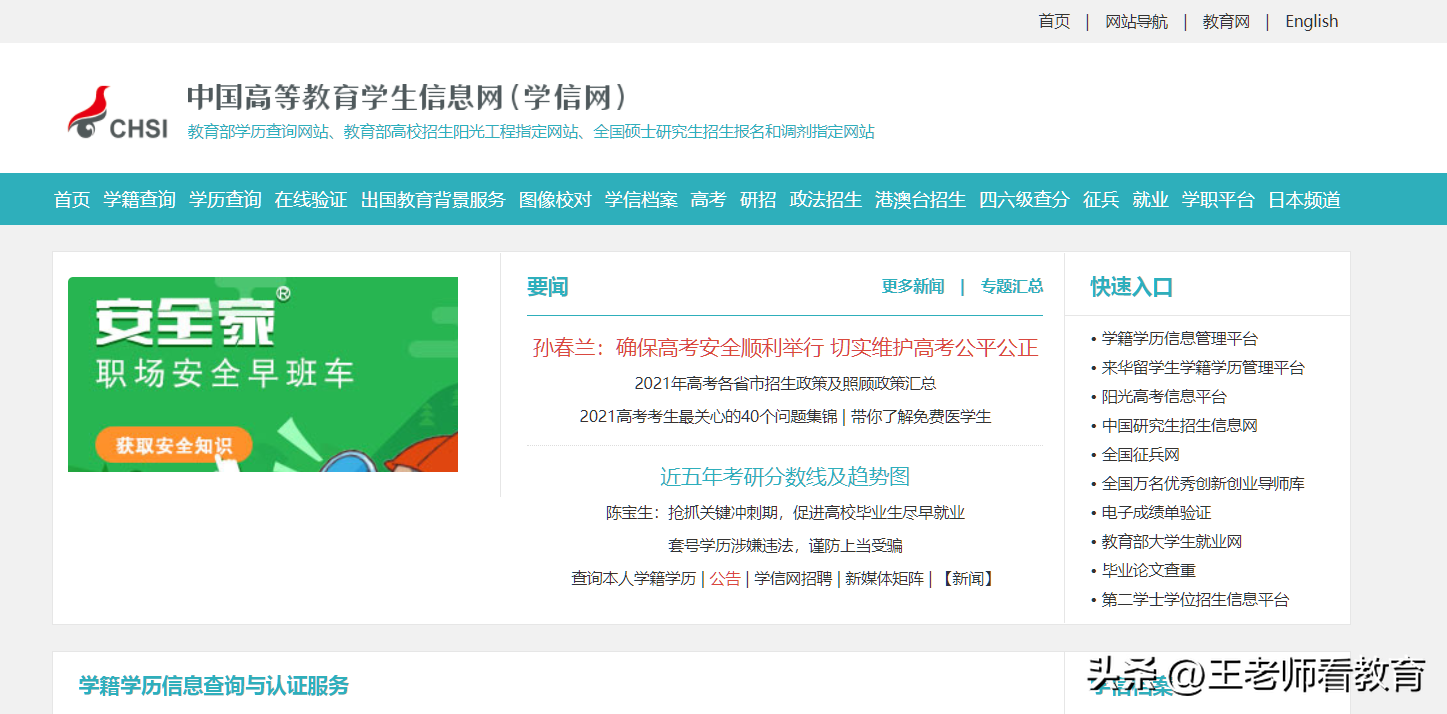Screen dimensions: 1447x714
Task: Open 陈宝生：抢抓关键冲刺期 article
Action: point(785,513)
